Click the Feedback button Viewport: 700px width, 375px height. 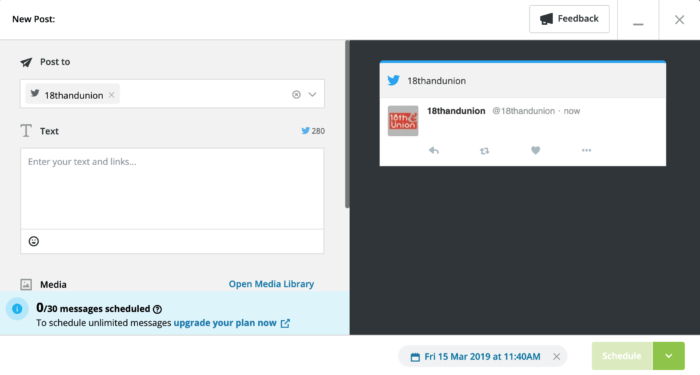pos(569,19)
